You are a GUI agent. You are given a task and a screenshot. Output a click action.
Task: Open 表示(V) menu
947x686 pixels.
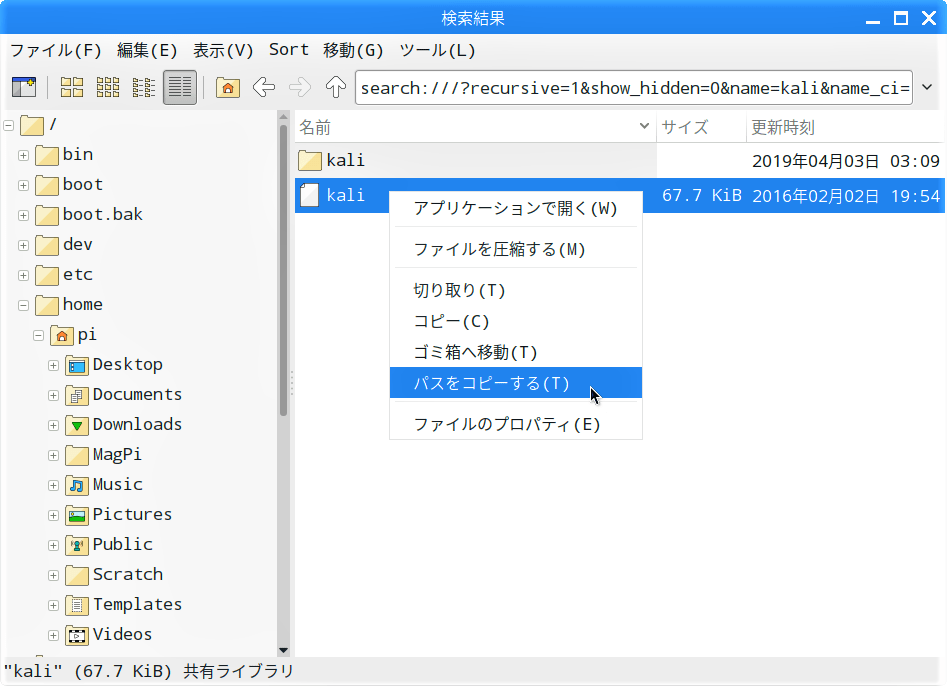223,50
